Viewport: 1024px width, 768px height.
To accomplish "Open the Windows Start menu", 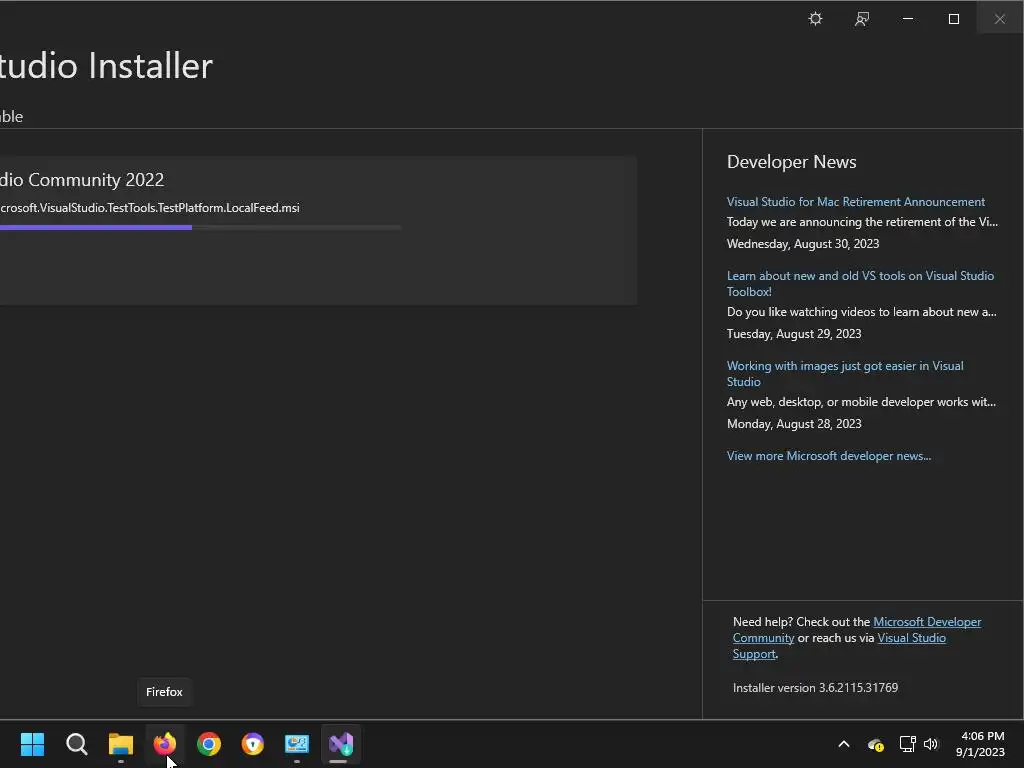I will (x=32, y=744).
